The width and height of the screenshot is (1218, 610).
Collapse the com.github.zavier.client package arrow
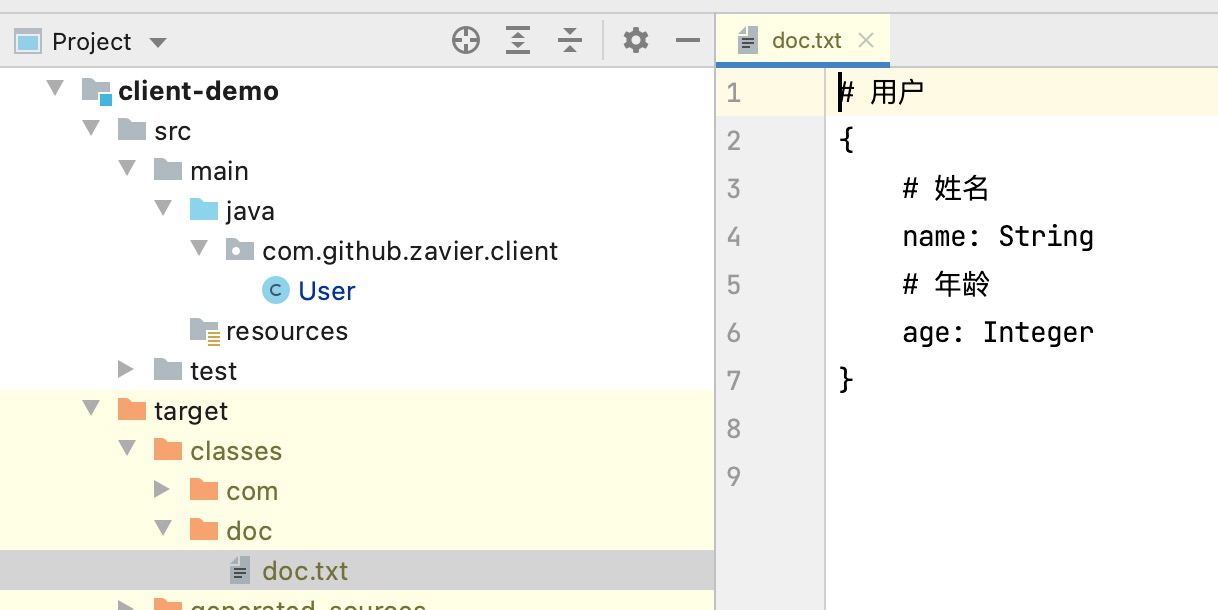199,249
